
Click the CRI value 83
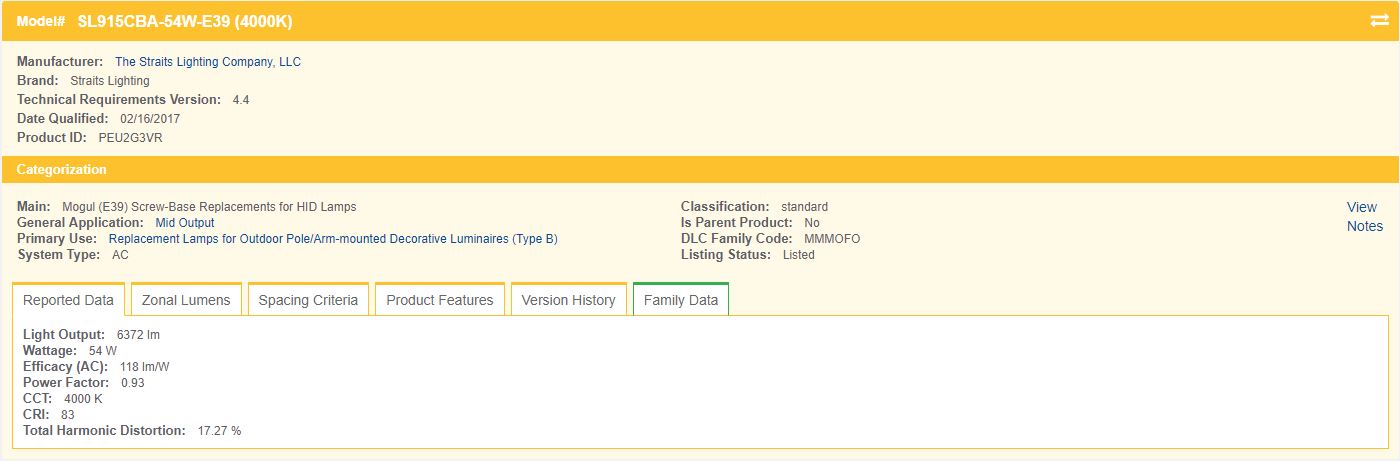[x=67, y=415]
